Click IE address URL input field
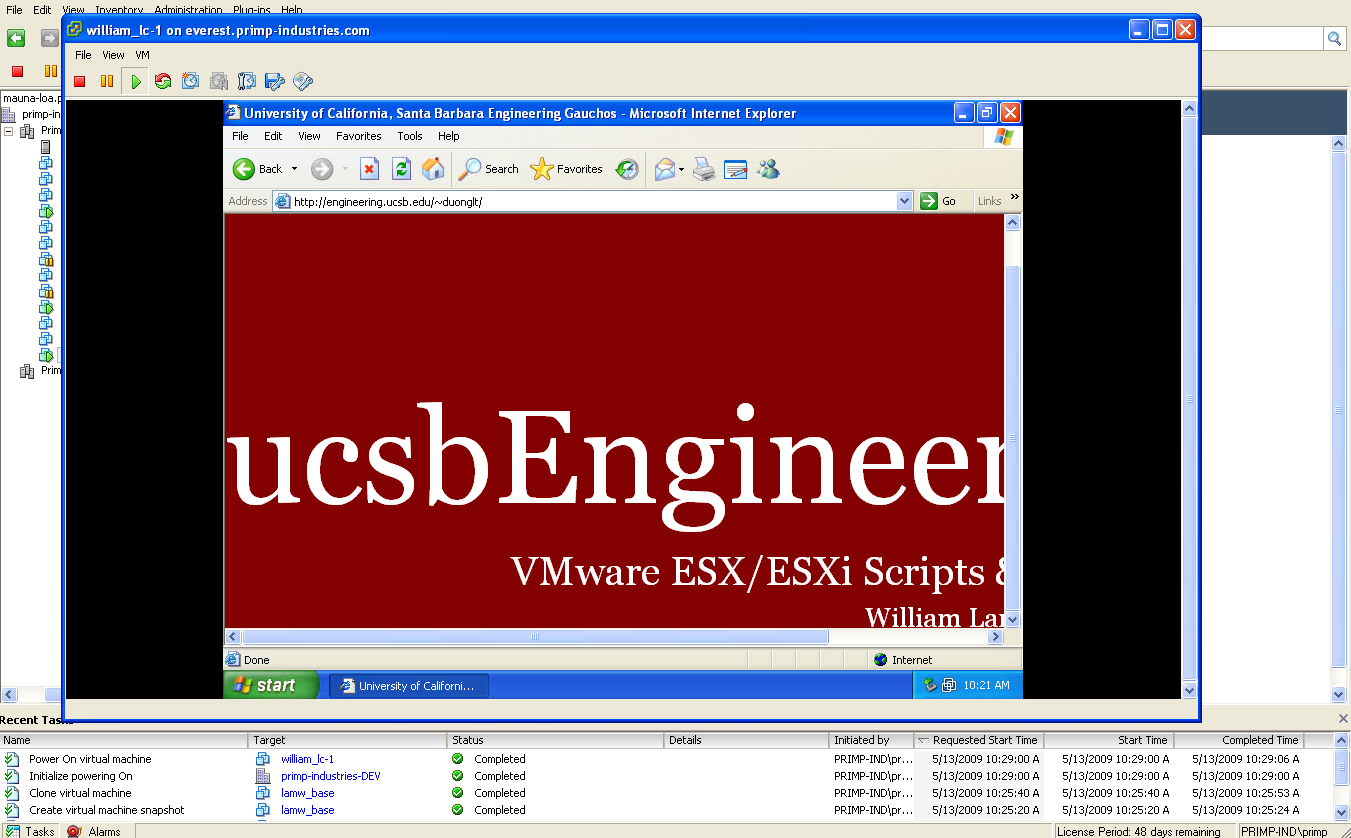This screenshot has width=1351, height=838. pyautogui.click(x=594, y=201)
